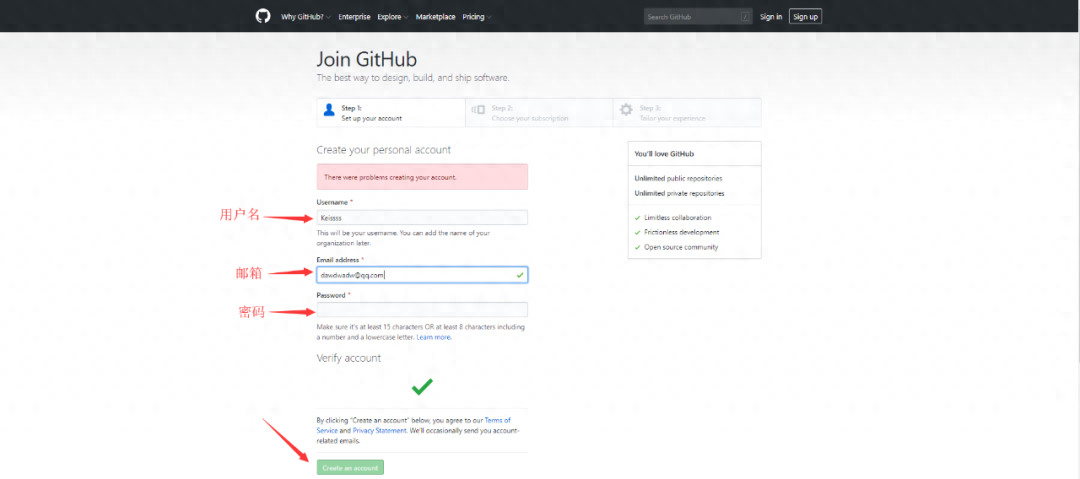Viewport: 1080px width, 479px height.
Task: Click the email valid checkmark icon
Action: tap(519, 274)
